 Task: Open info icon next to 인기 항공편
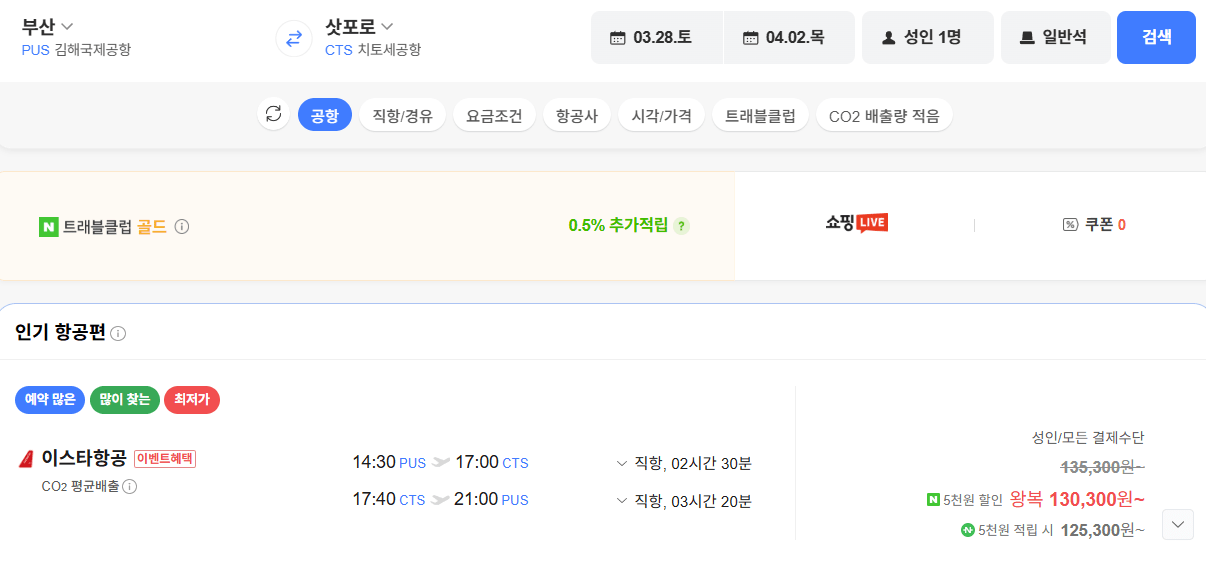(118, 333)
